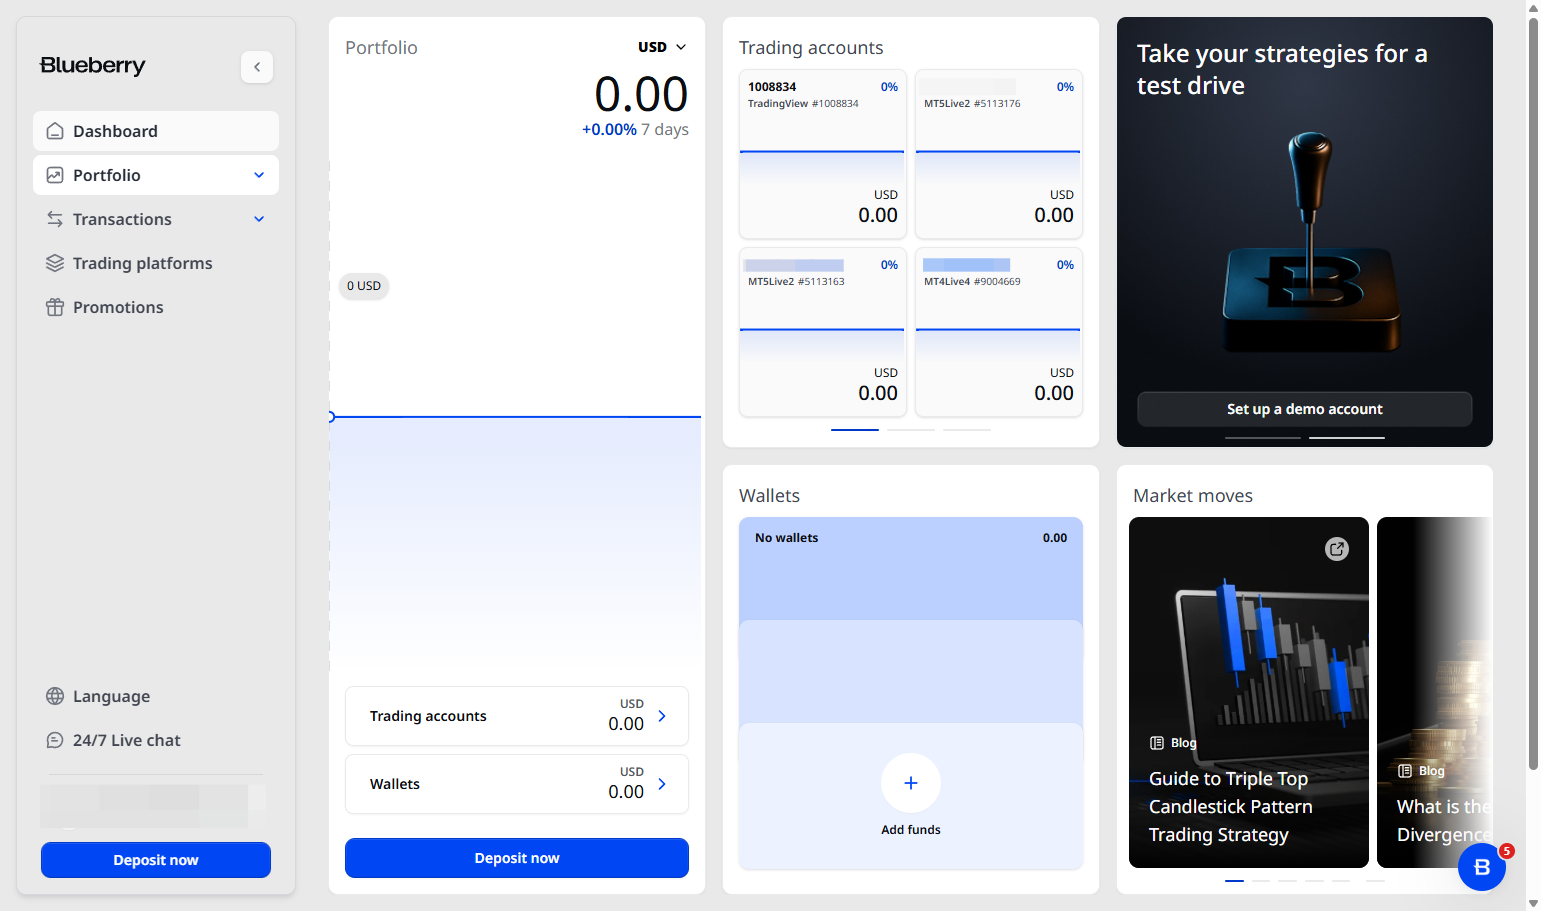Open Wallets summary row arrow
1541x911 pixels.
click(662, 784)
